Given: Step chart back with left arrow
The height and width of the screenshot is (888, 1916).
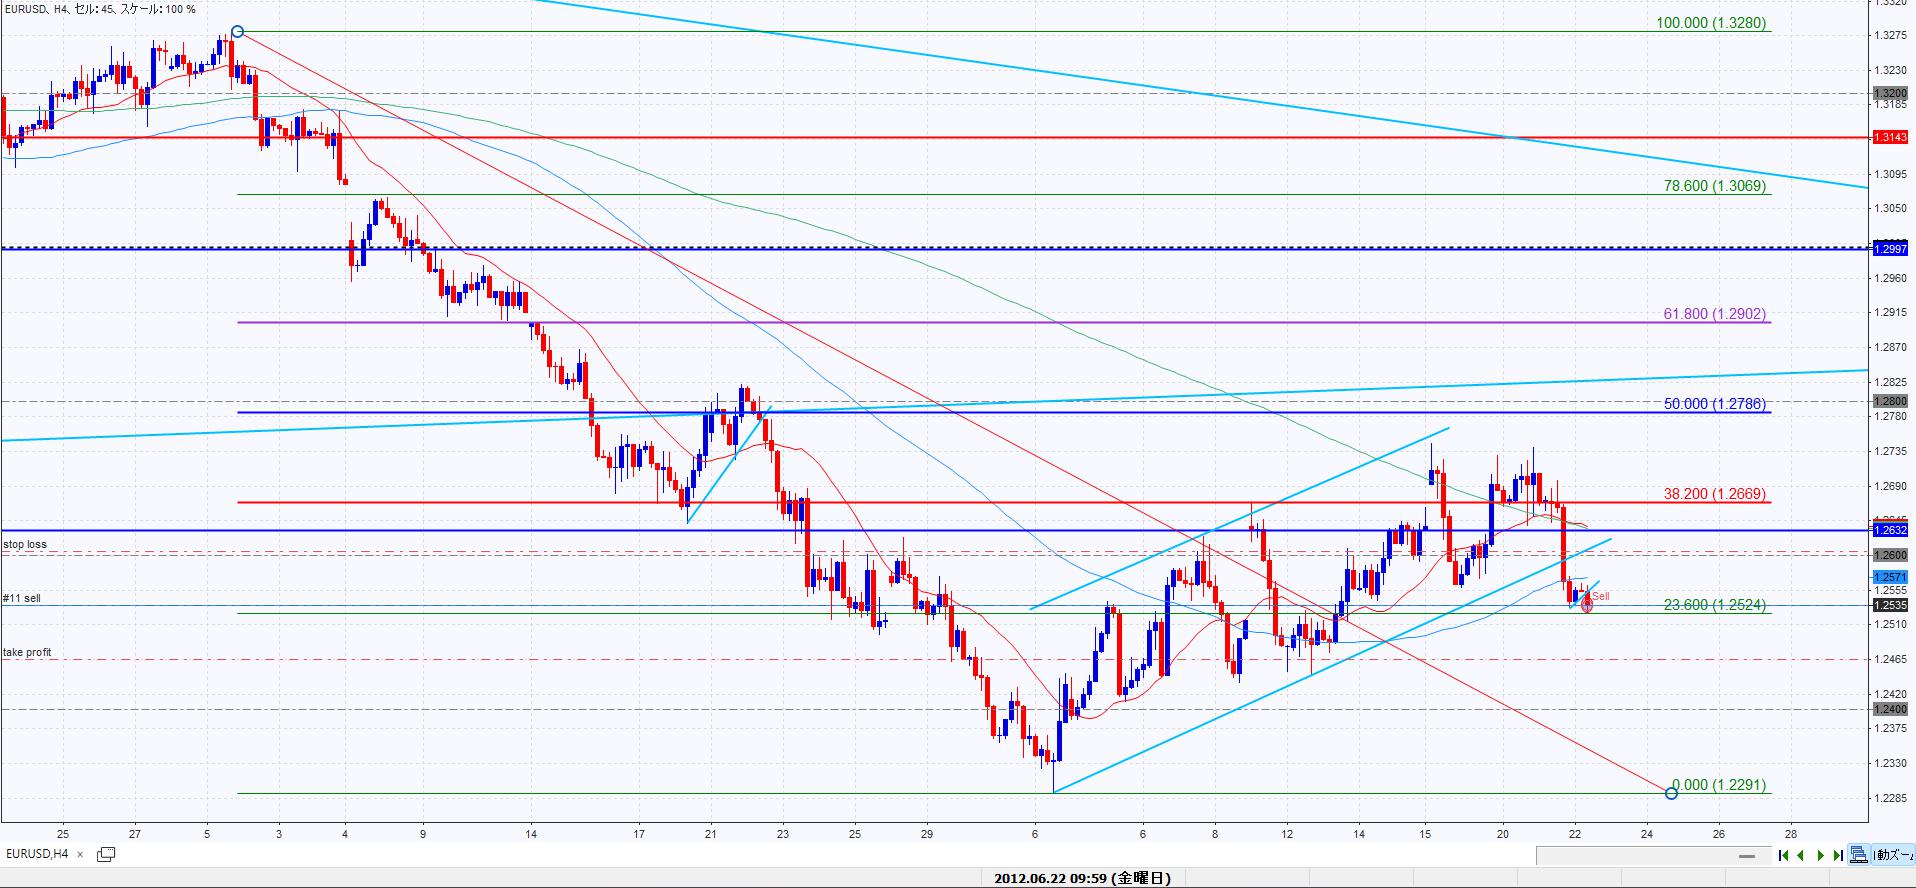Looking at the screenshot, I should [1801, 855].
